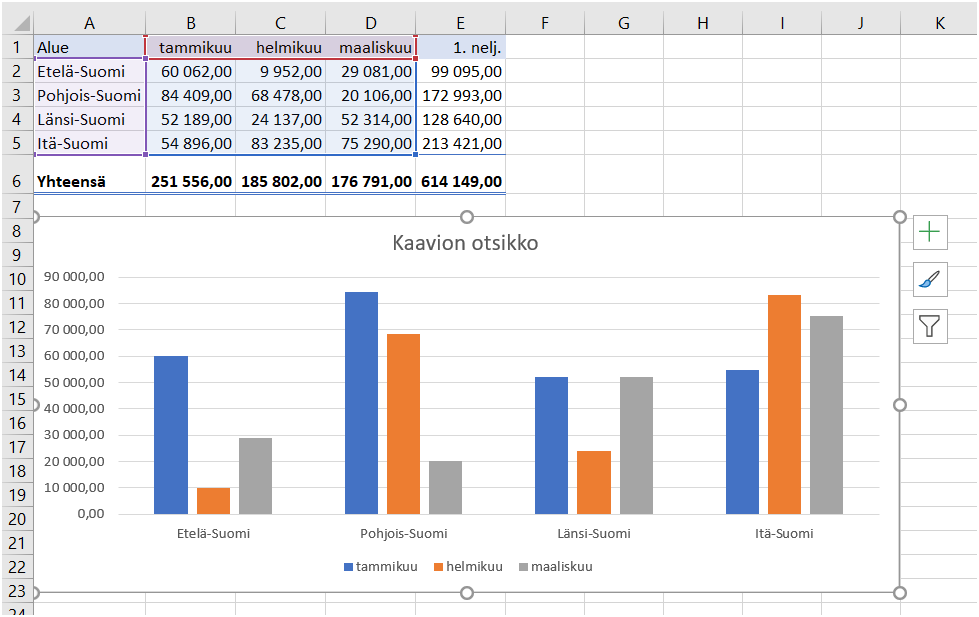
Task: Select row header 6
Action: 17,181
